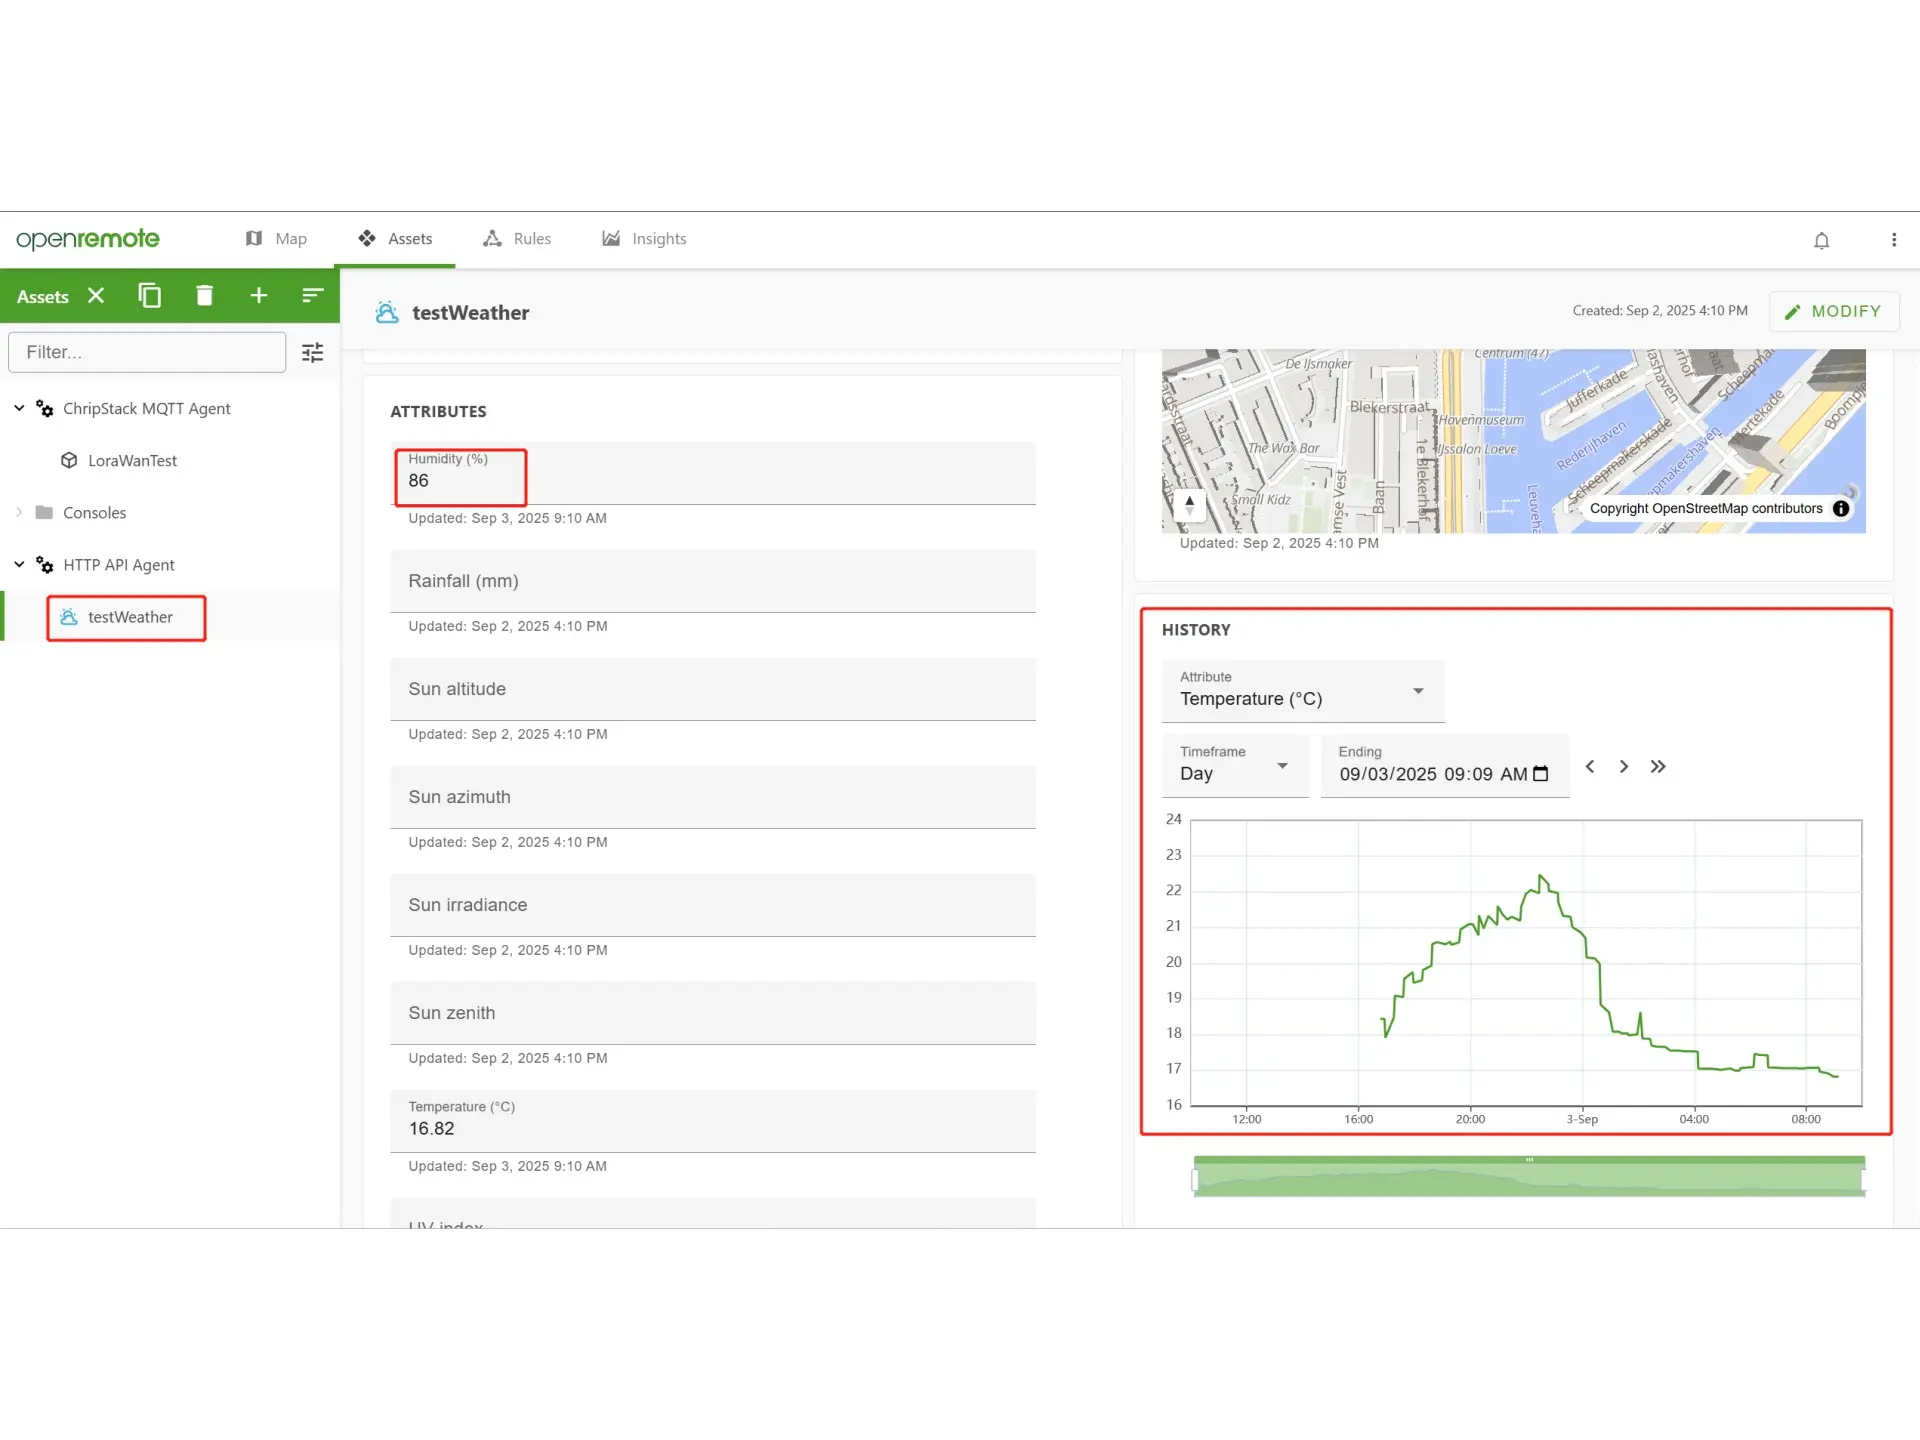This screenshot has height=1440, width=1920.
Task: Click the copy asset icon
Action: (150, 296)
